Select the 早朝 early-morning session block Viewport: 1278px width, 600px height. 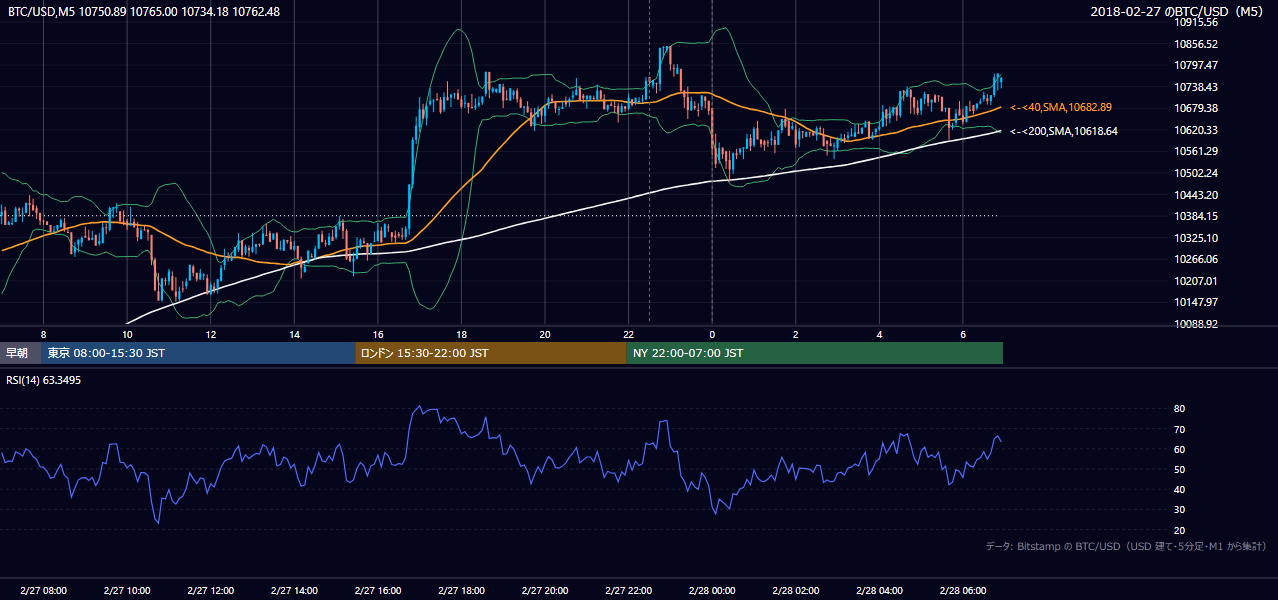coord(21,353)
